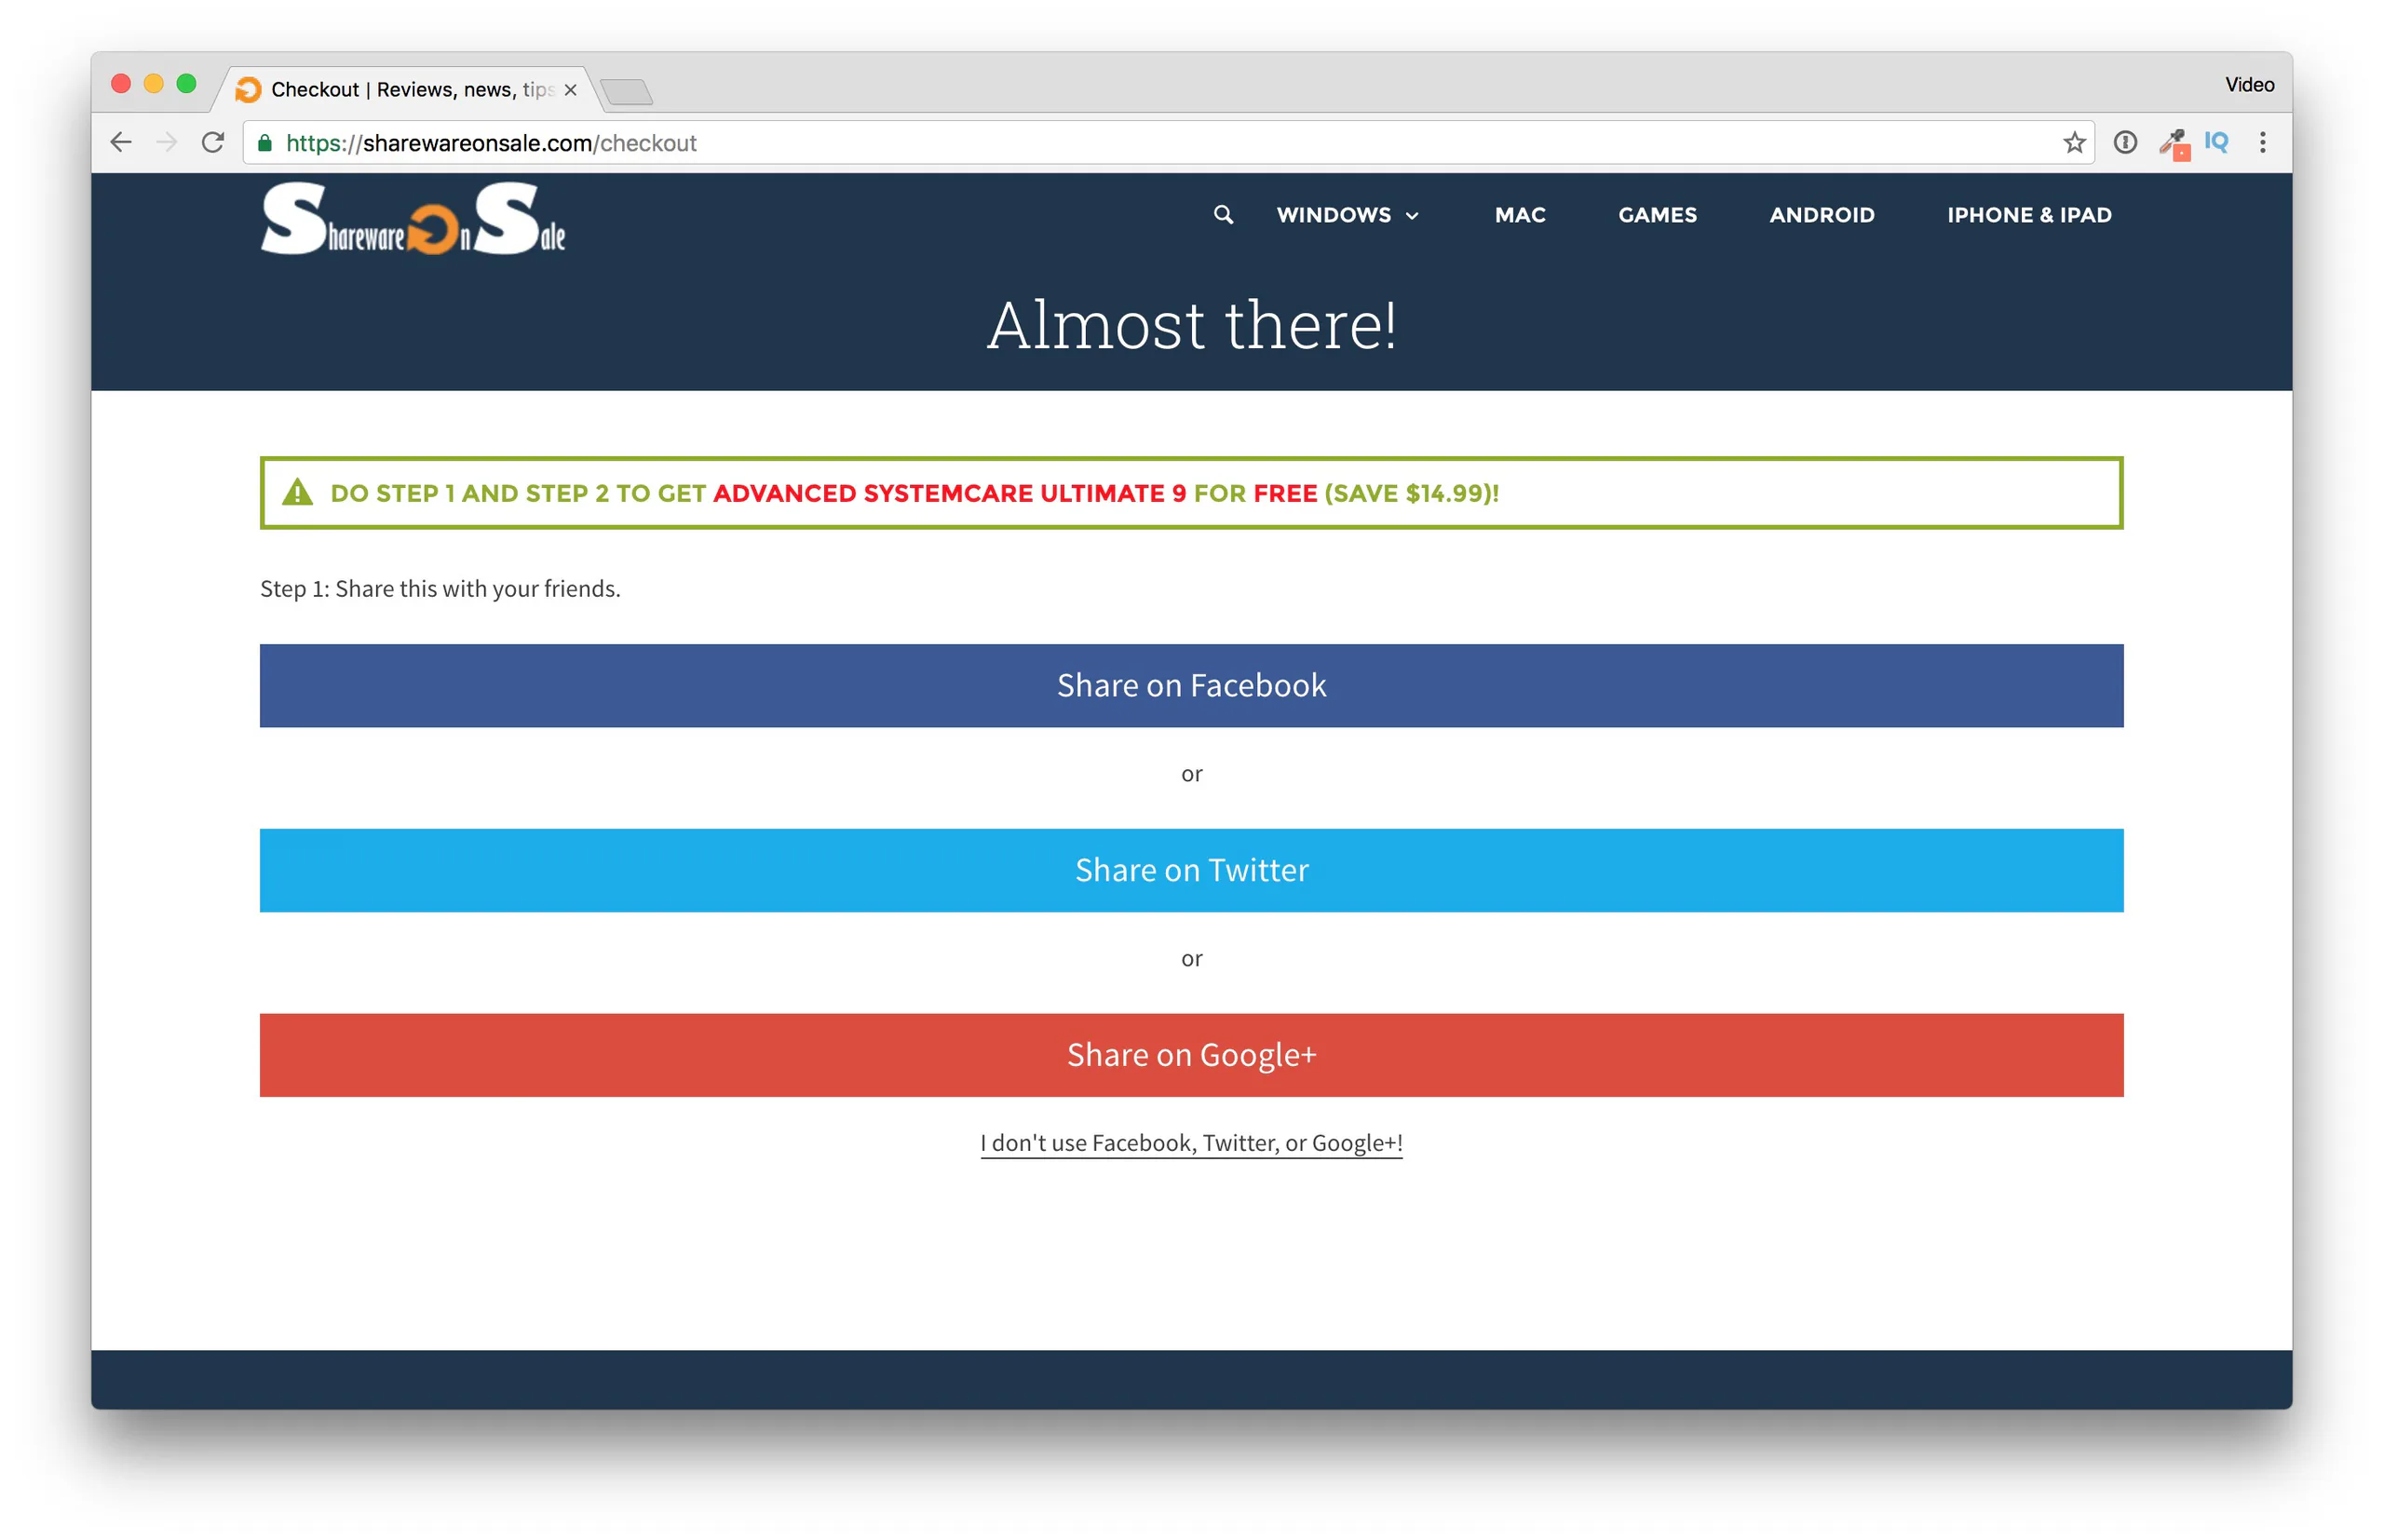Click the browser back arrow
The height and width of the screenshot is (1540, 2384).
click(x=121, y=143)
